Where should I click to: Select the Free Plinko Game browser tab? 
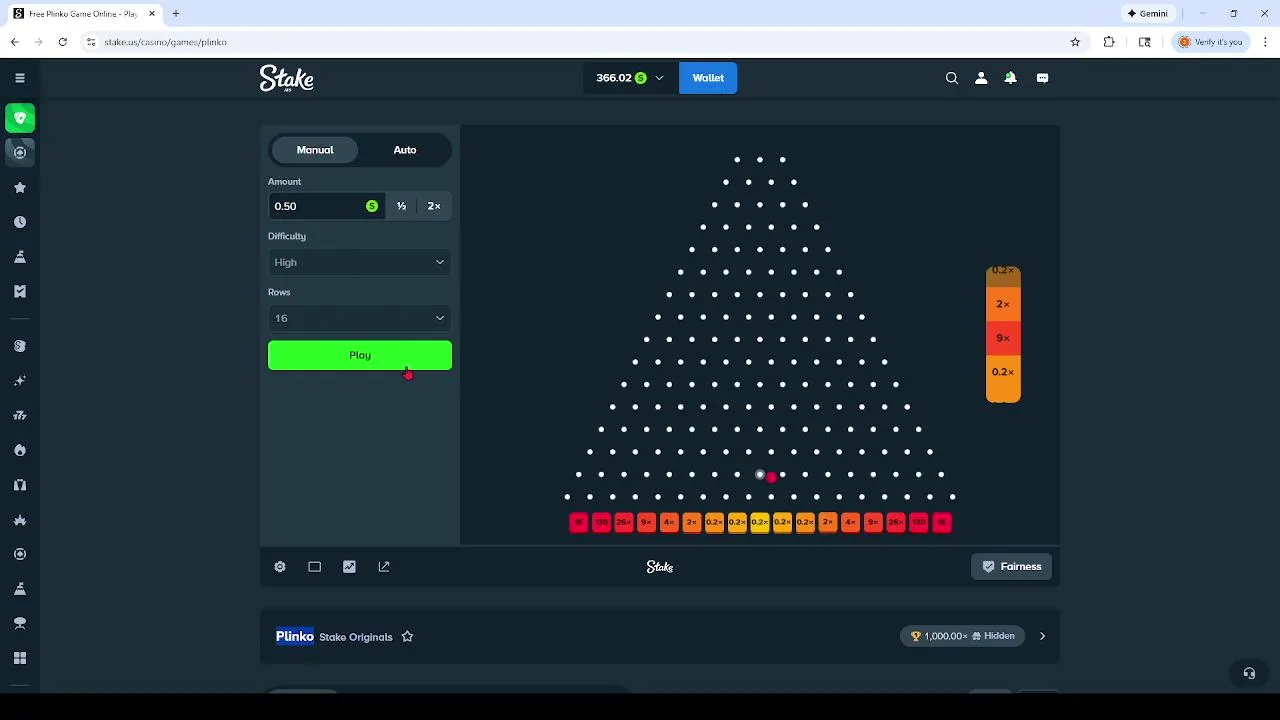[x=84, y=14]
